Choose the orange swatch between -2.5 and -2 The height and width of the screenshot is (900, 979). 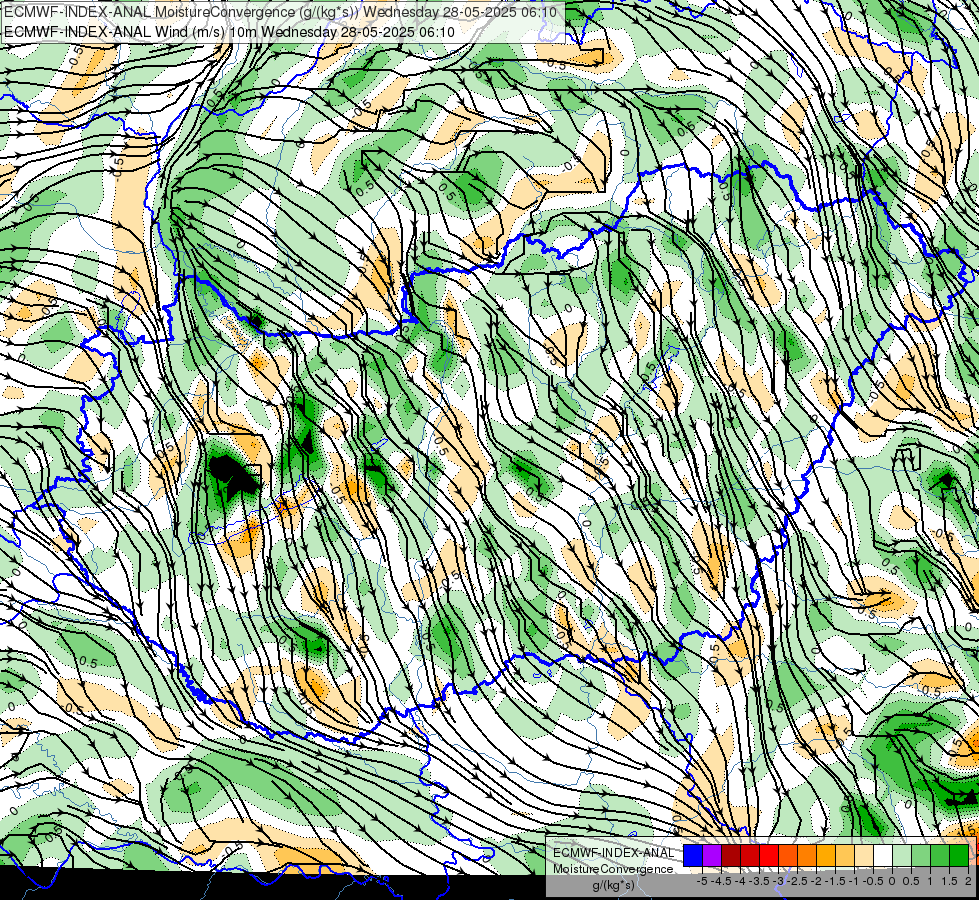[807, 856]
